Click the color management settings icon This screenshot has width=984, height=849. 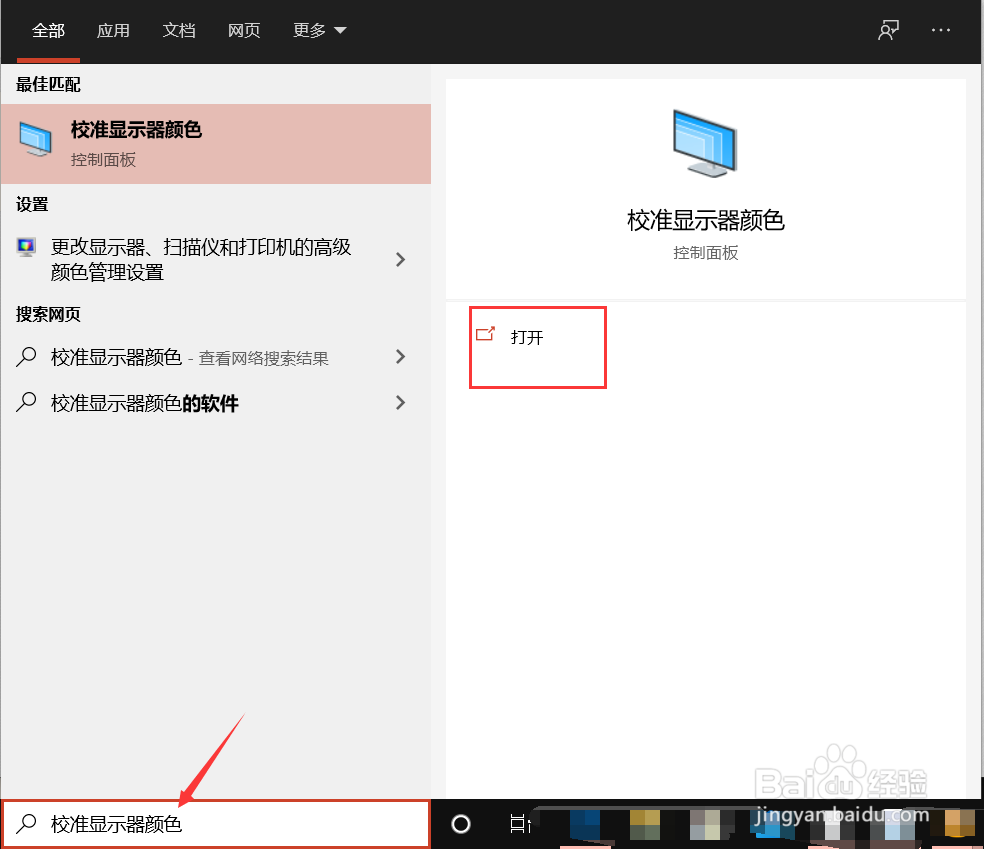coord(27,247)
